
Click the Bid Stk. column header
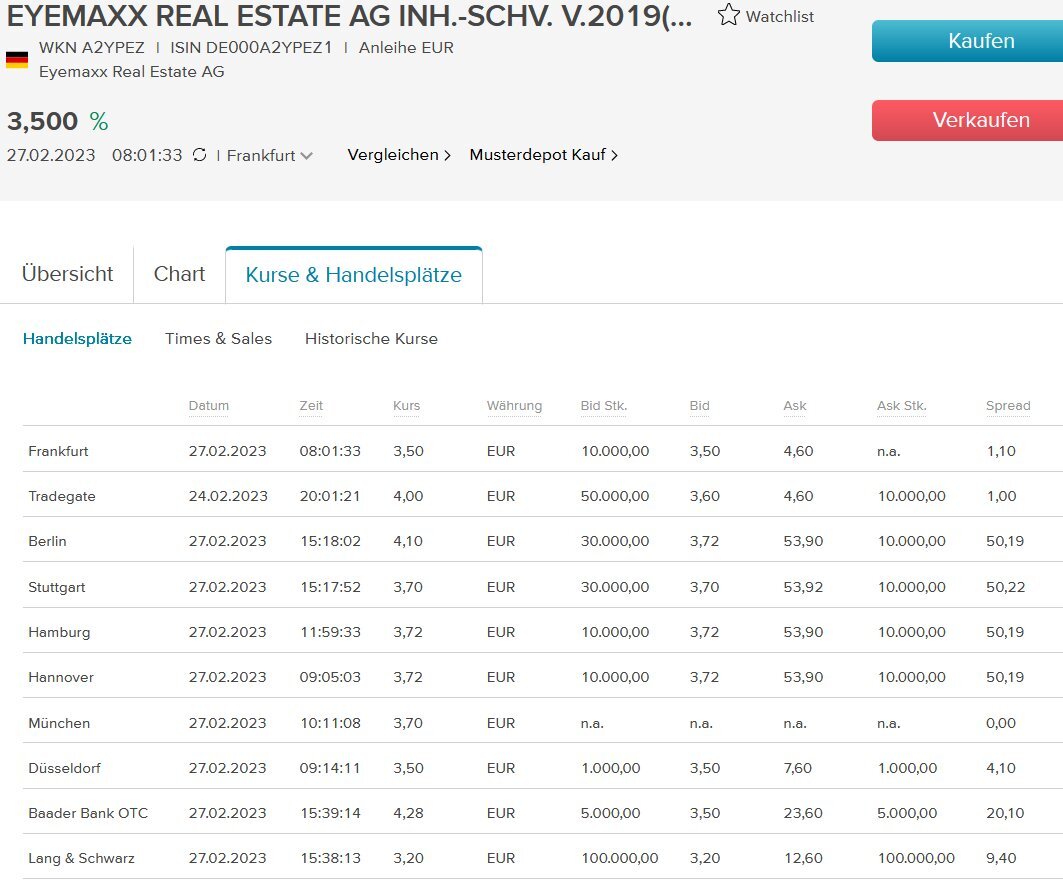click(604, 405)
